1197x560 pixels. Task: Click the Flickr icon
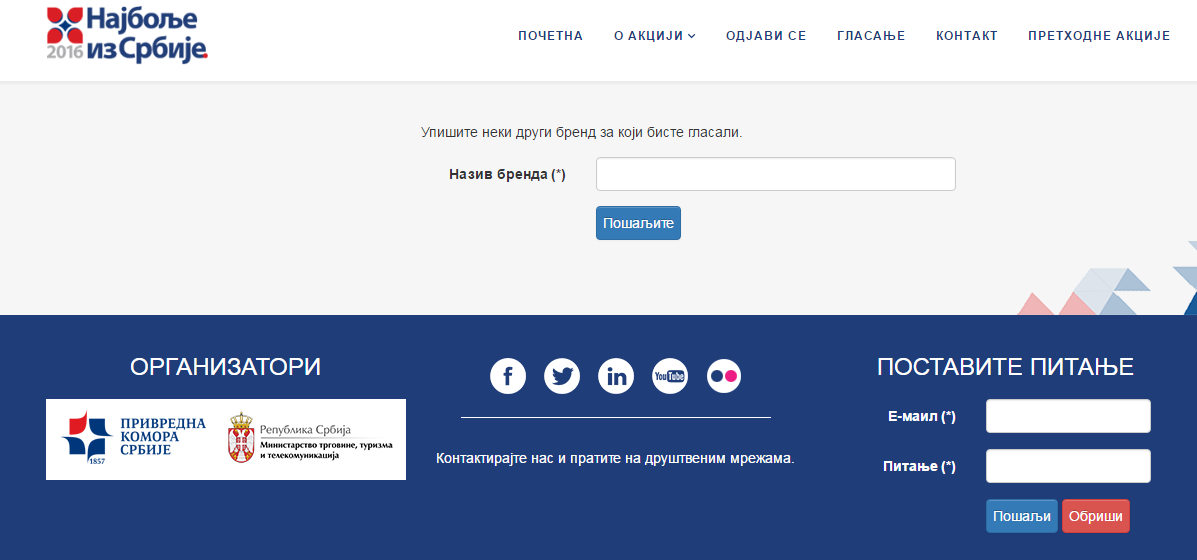point(724,376)
